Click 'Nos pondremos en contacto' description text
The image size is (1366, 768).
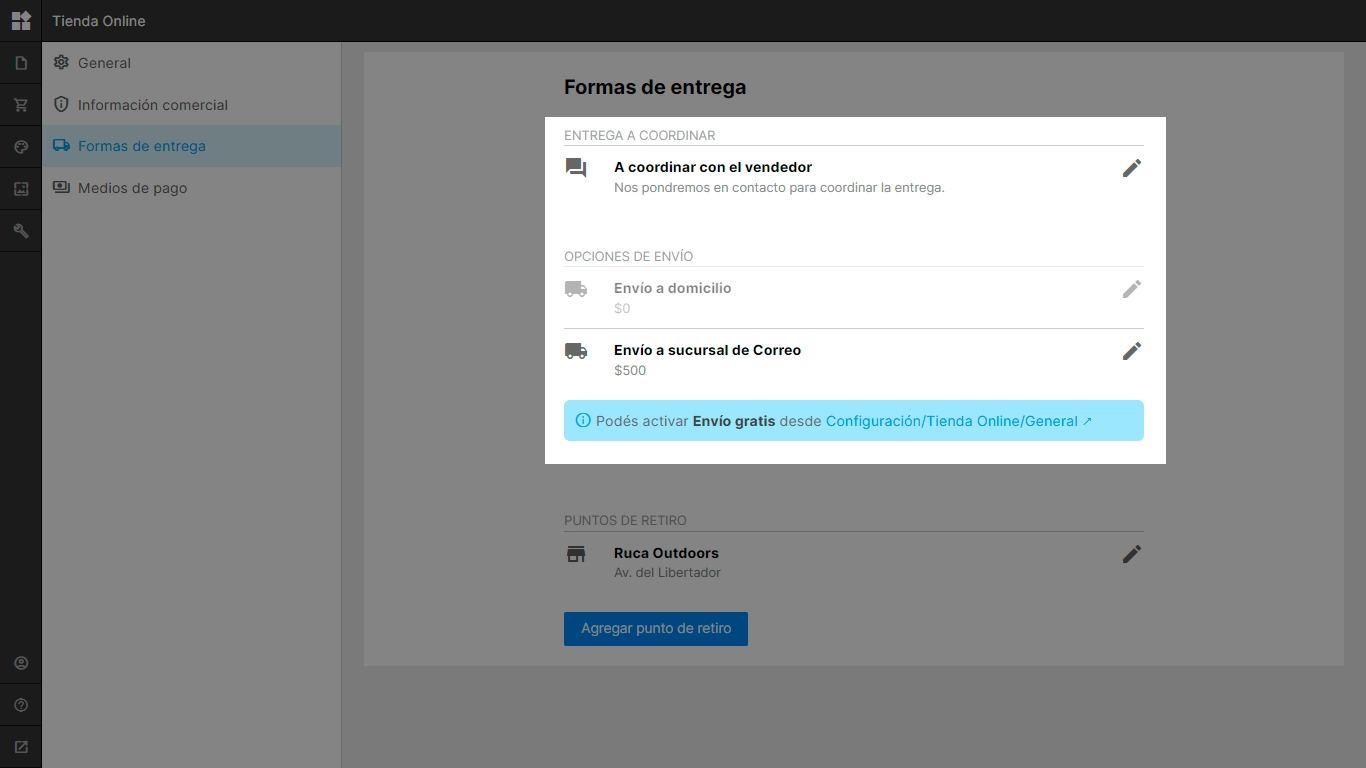[x=779, y=187]
